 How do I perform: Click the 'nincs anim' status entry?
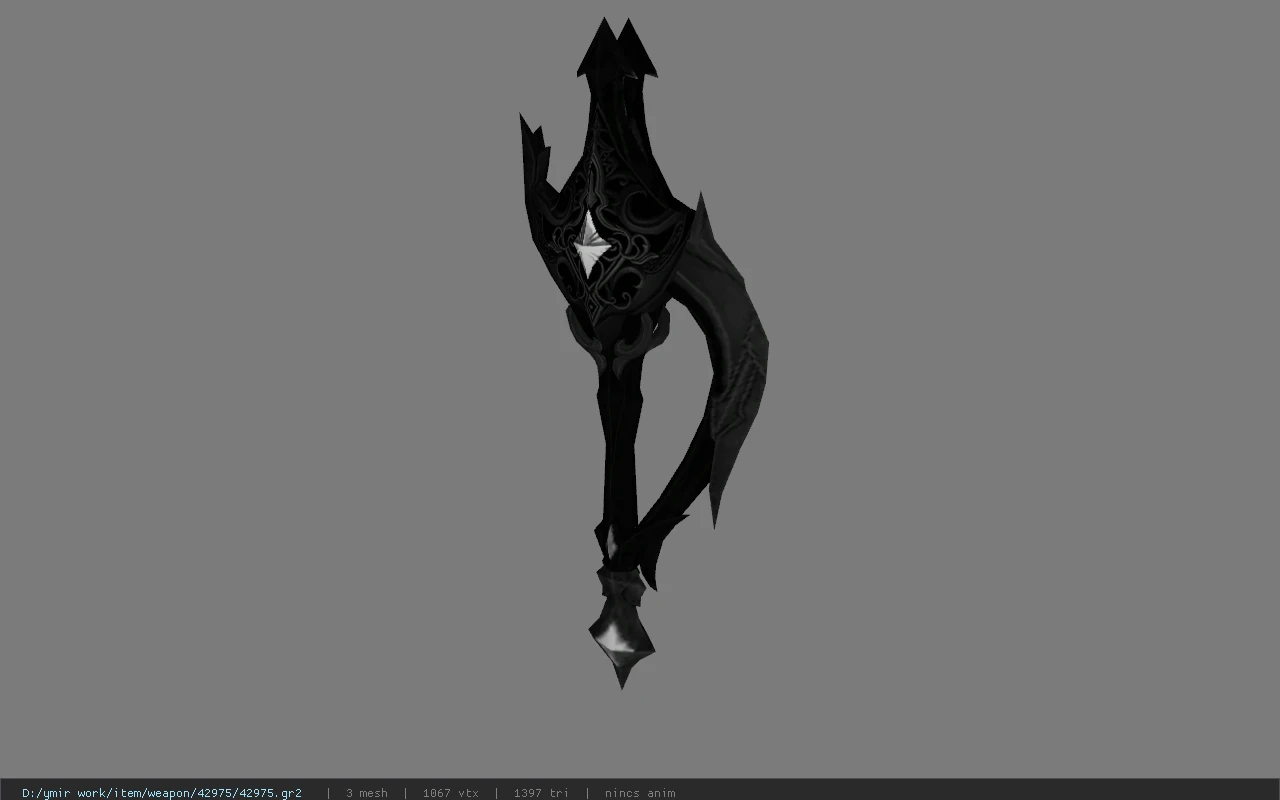tap(640, 793)
